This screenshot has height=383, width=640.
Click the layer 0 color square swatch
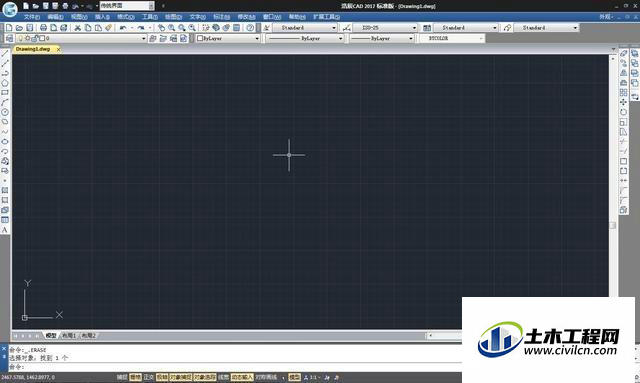[42, 38]
